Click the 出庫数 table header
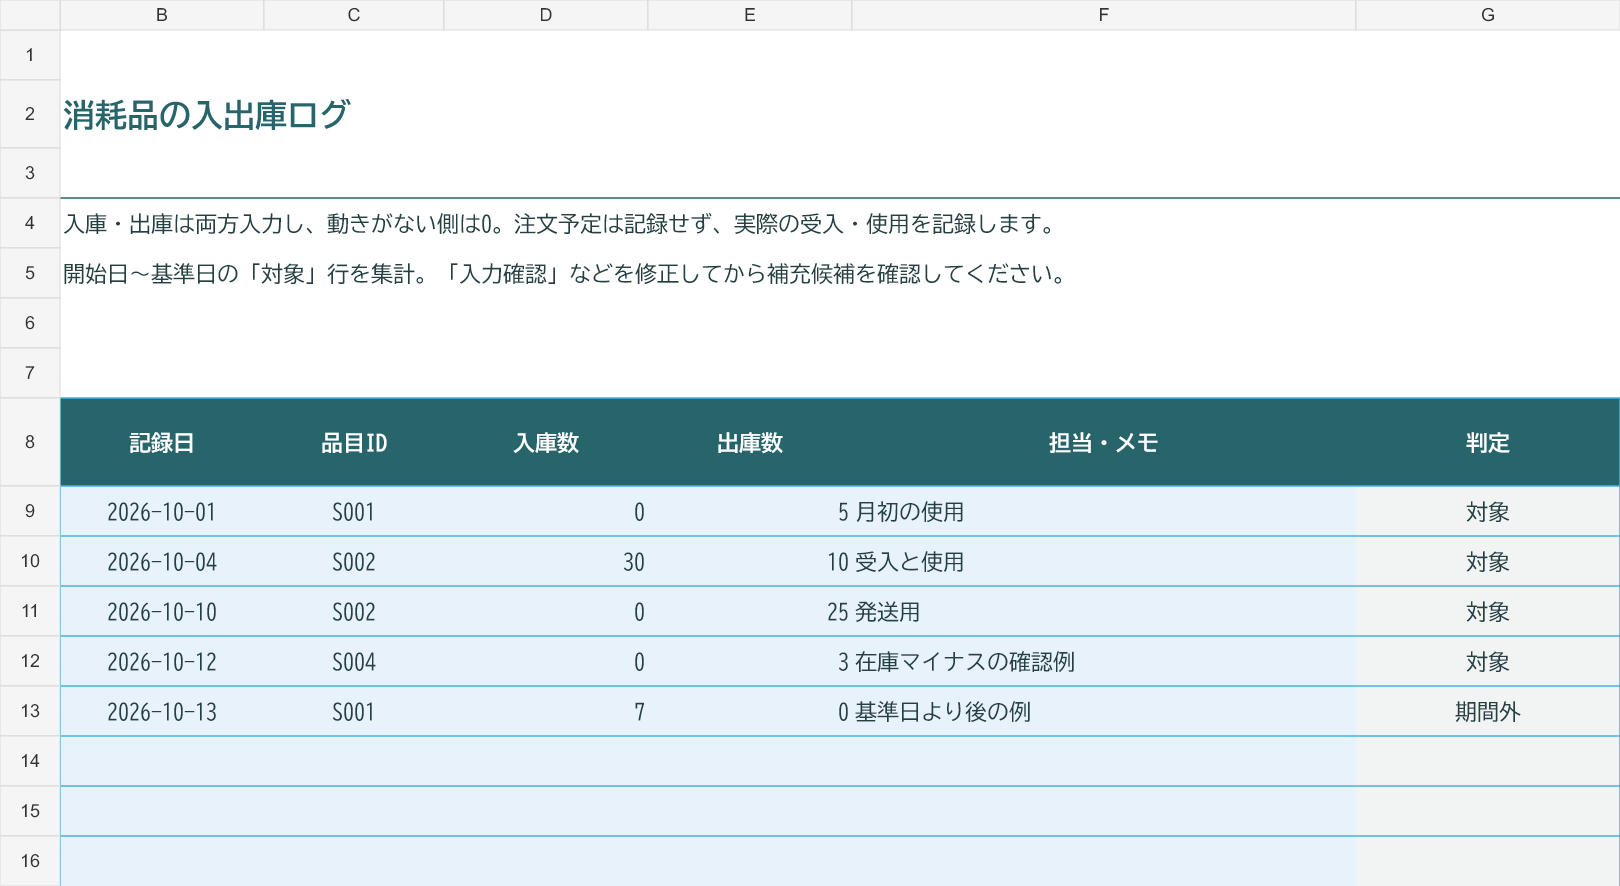This screenshot has width=1620, height=886. point(750,443)
